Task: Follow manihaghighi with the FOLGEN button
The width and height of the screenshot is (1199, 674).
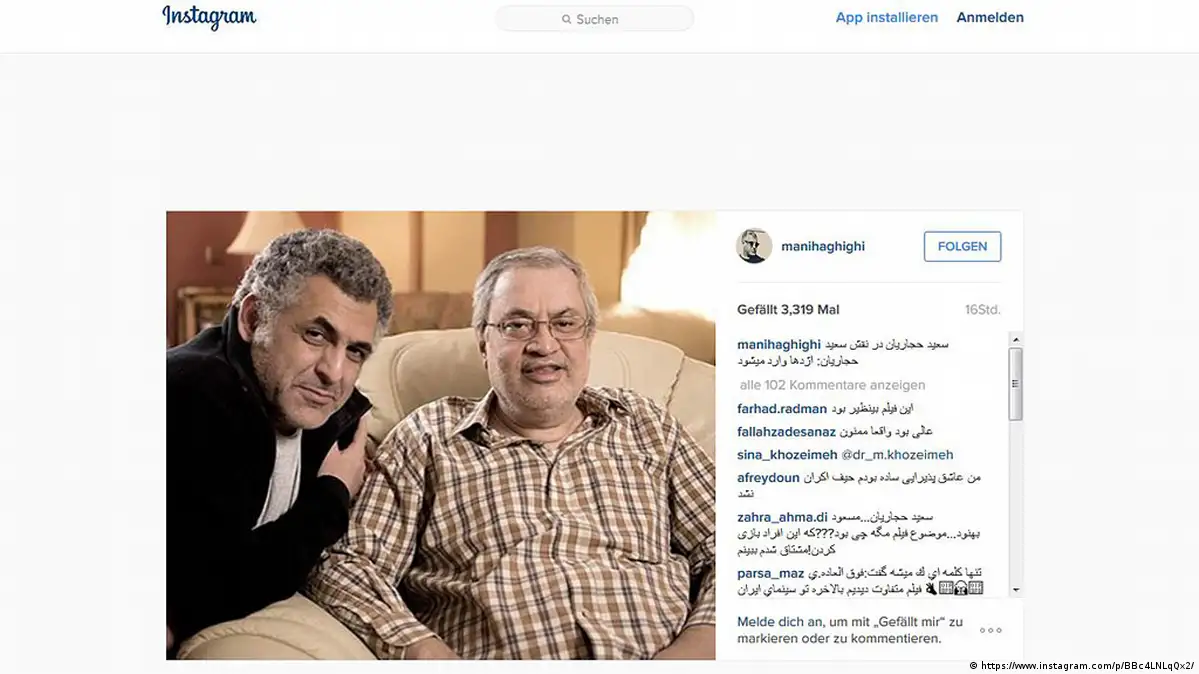Action: point(962,246)
